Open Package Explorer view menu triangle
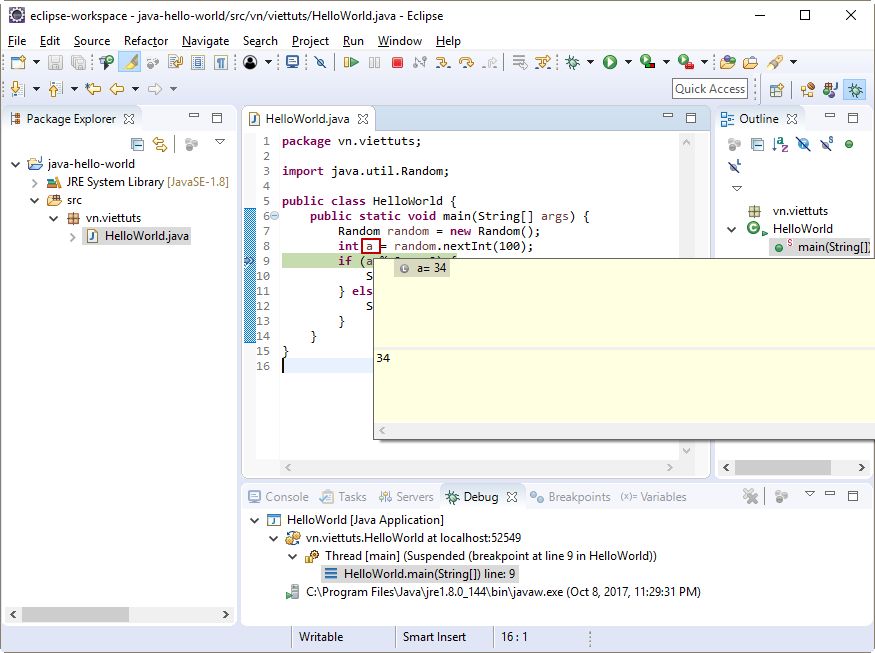 pyautogui.click(x=220, y=142)
